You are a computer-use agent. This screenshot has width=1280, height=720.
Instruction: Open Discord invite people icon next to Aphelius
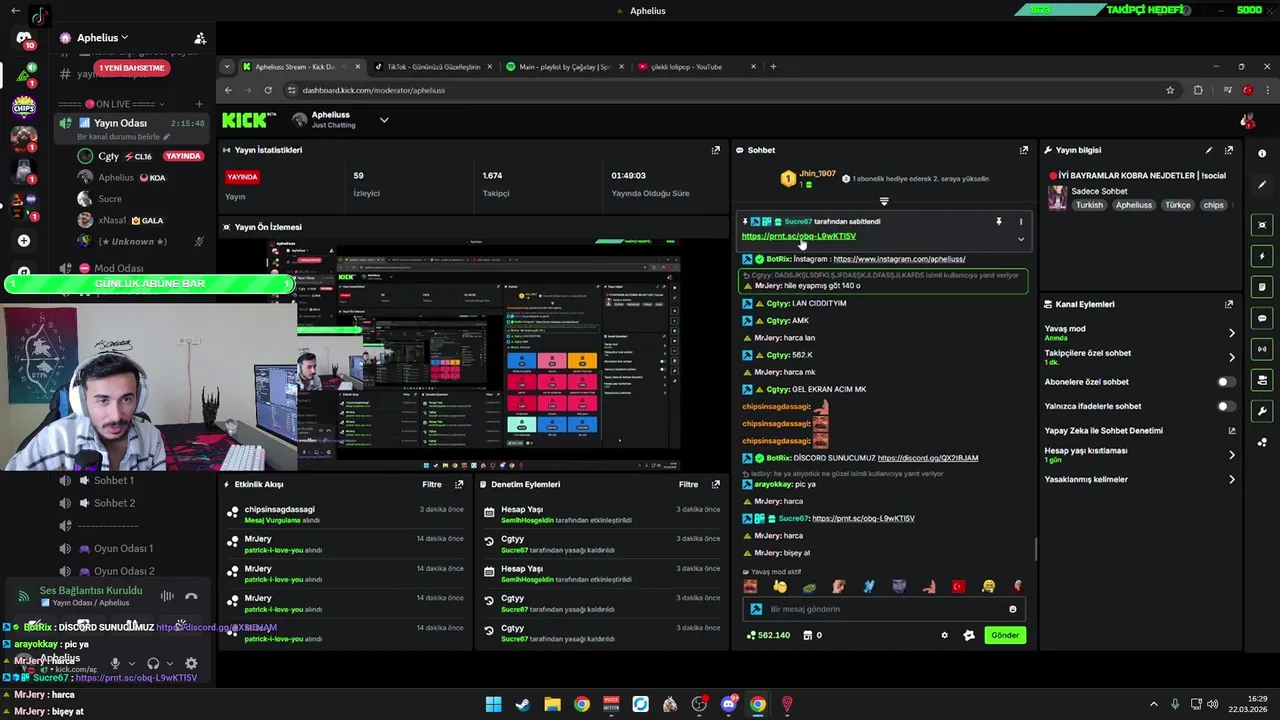(200, 38)
